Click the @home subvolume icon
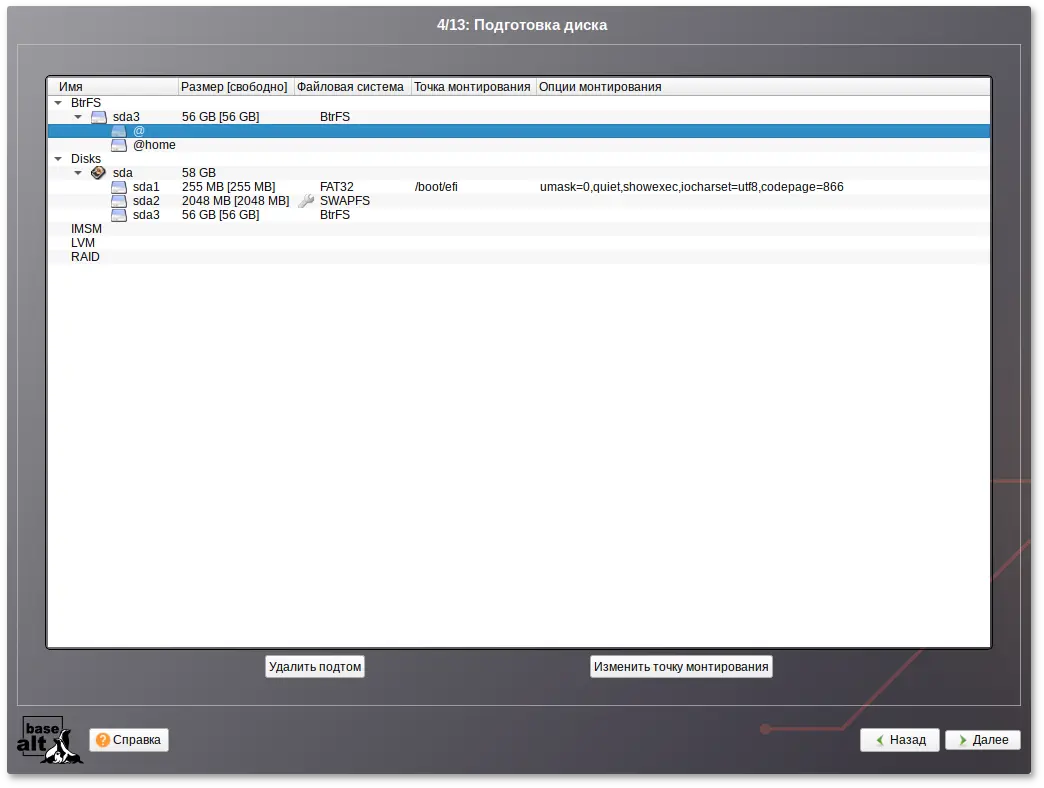 (119, 145)
